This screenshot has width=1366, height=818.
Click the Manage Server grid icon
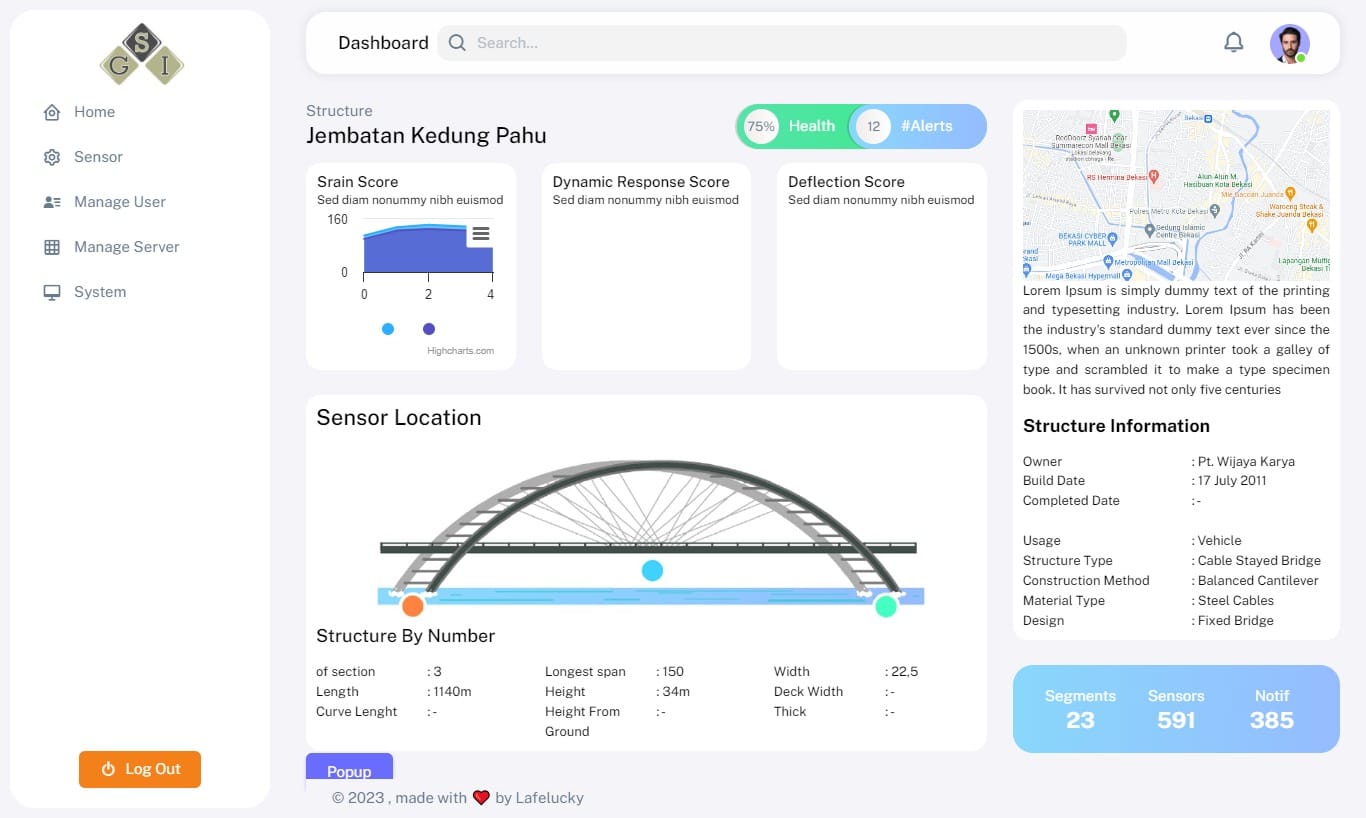(x=52, y=247)
